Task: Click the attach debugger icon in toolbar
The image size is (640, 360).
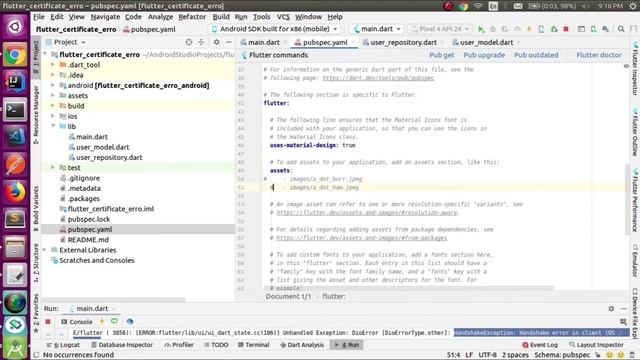Action: point(554,29)
